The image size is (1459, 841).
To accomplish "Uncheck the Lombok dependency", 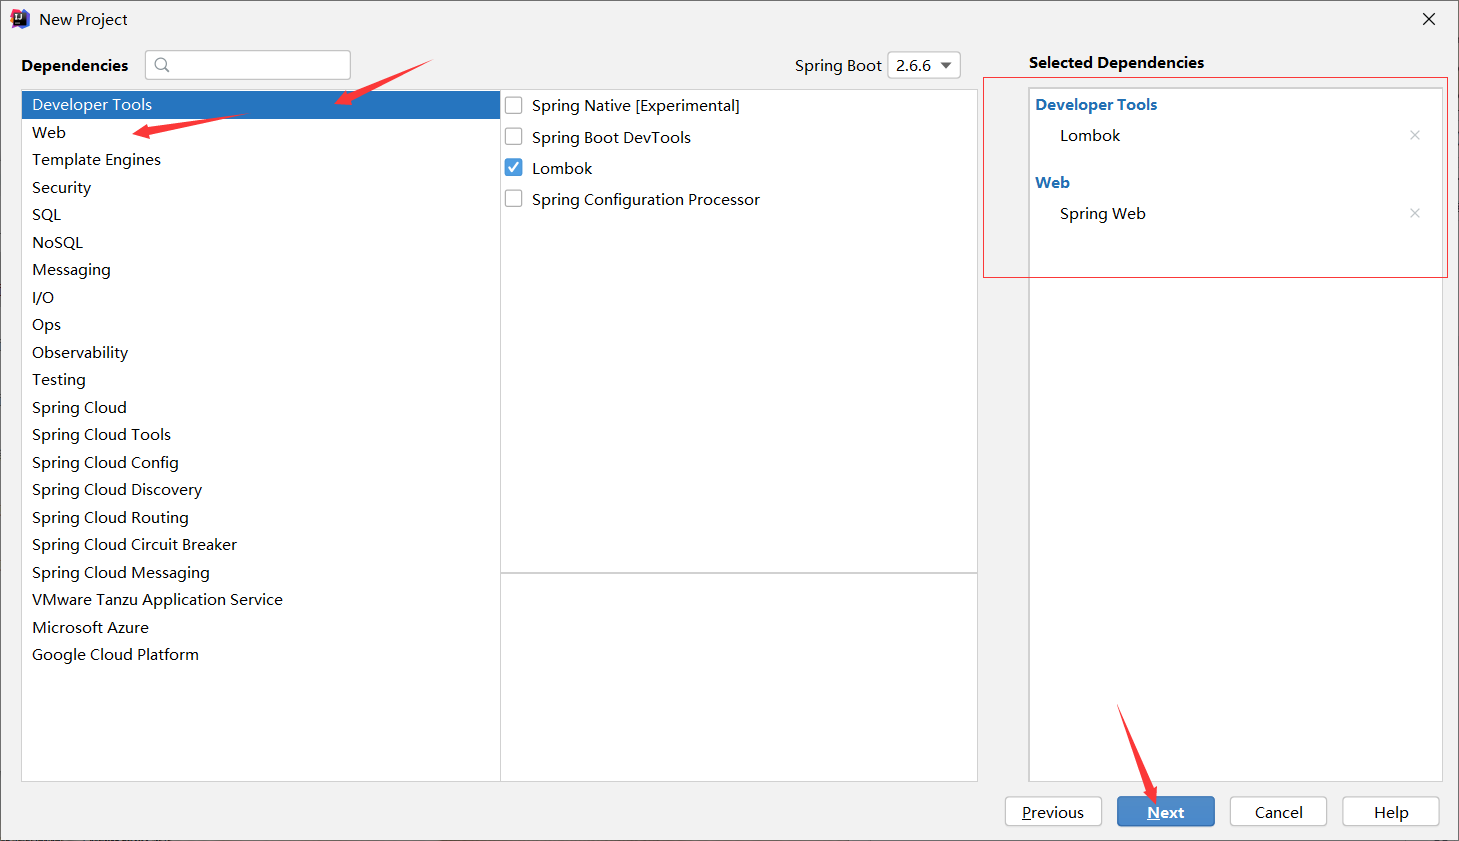I will point(514,168).
